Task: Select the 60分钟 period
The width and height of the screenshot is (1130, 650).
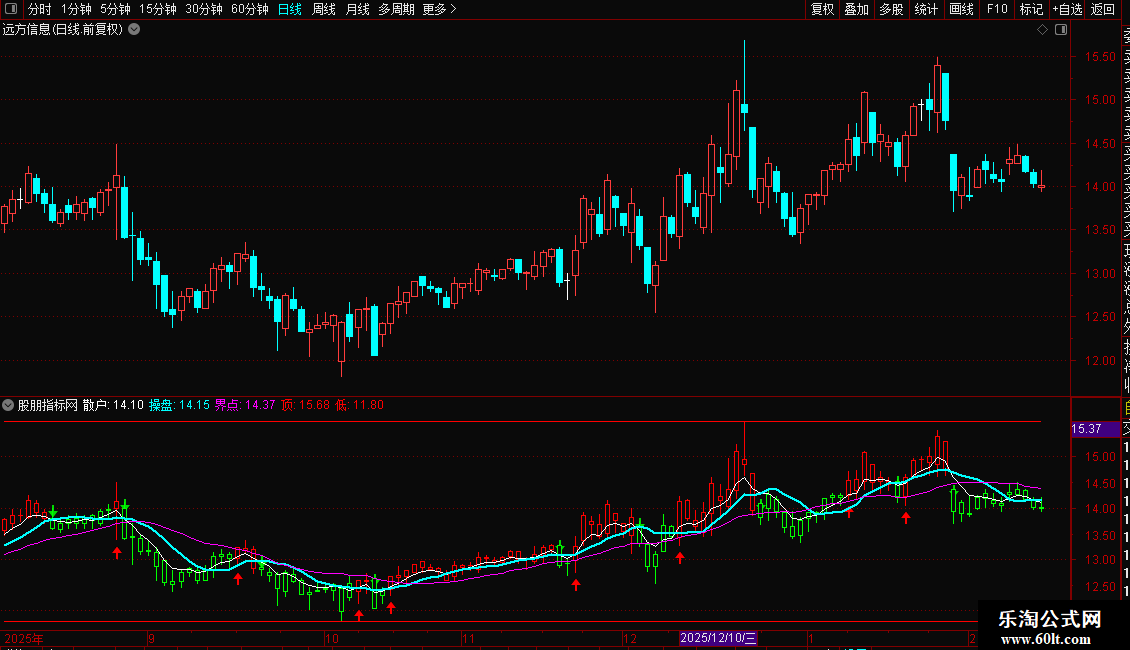Action: click(250, 9)
